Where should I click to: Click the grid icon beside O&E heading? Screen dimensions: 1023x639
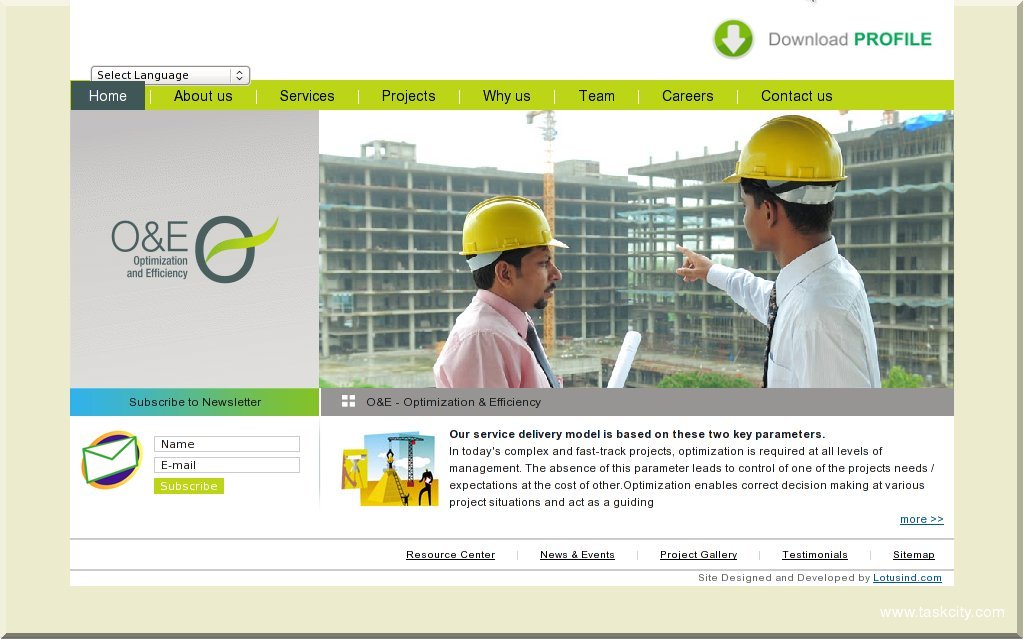tap(348, 401)
